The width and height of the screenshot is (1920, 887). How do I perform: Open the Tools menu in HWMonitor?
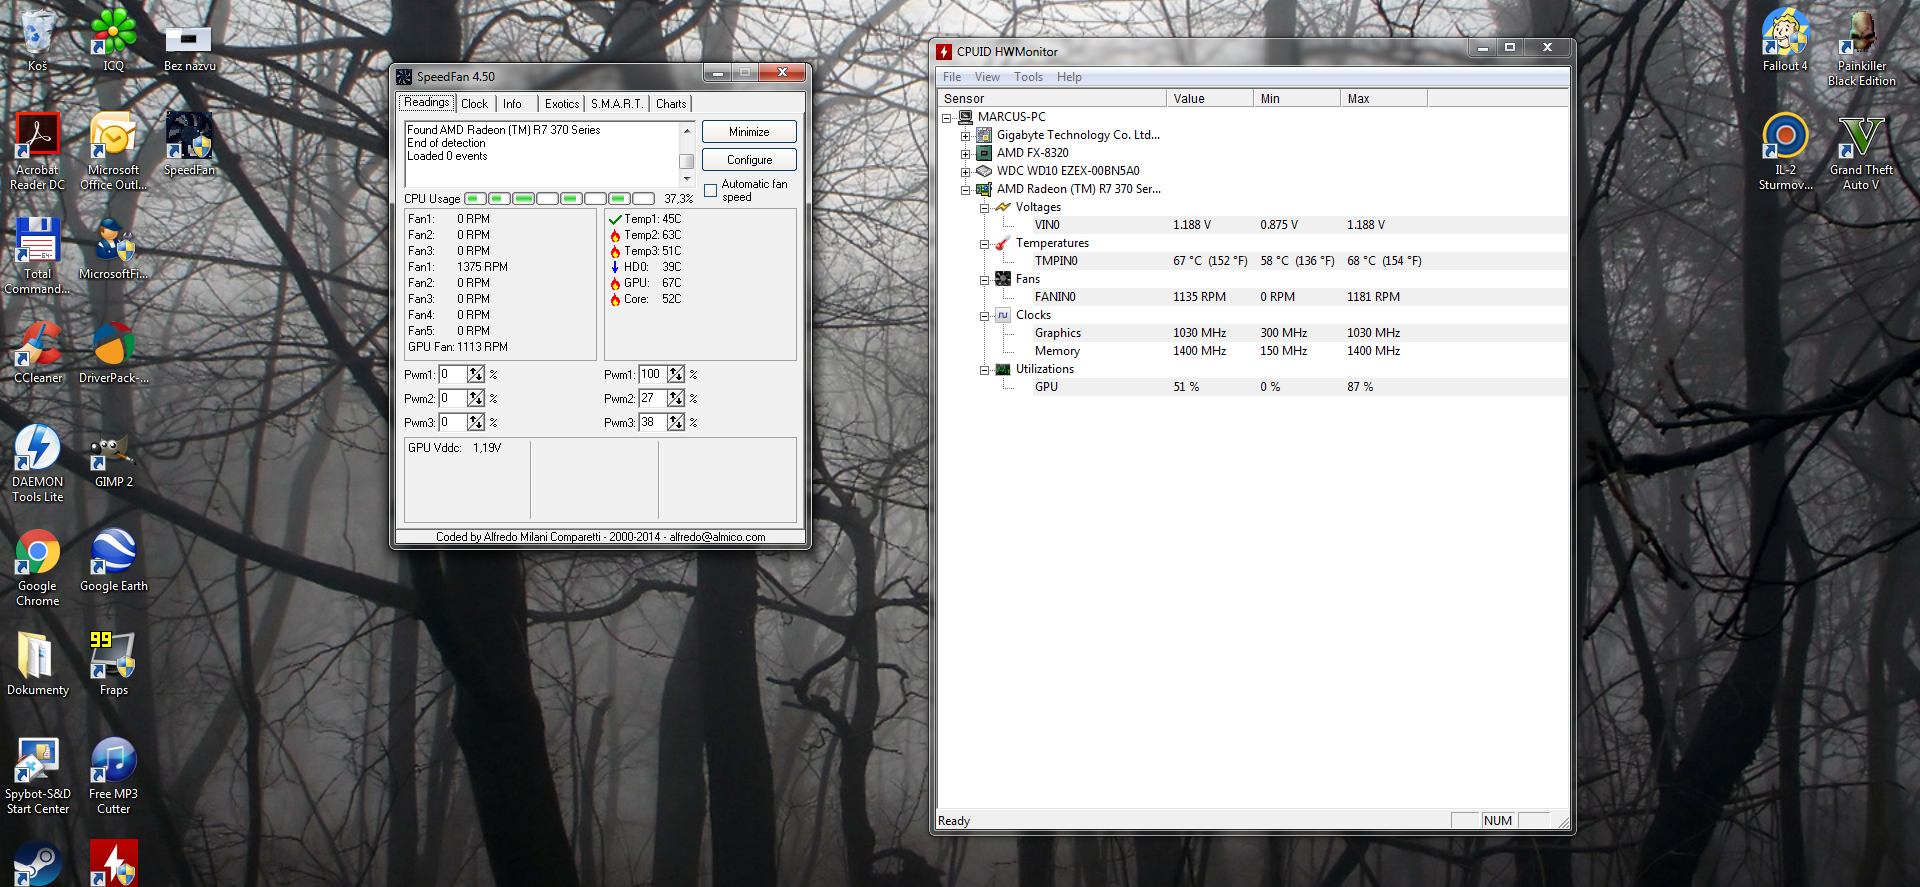pyautogui.click(x=1028, y=77)
